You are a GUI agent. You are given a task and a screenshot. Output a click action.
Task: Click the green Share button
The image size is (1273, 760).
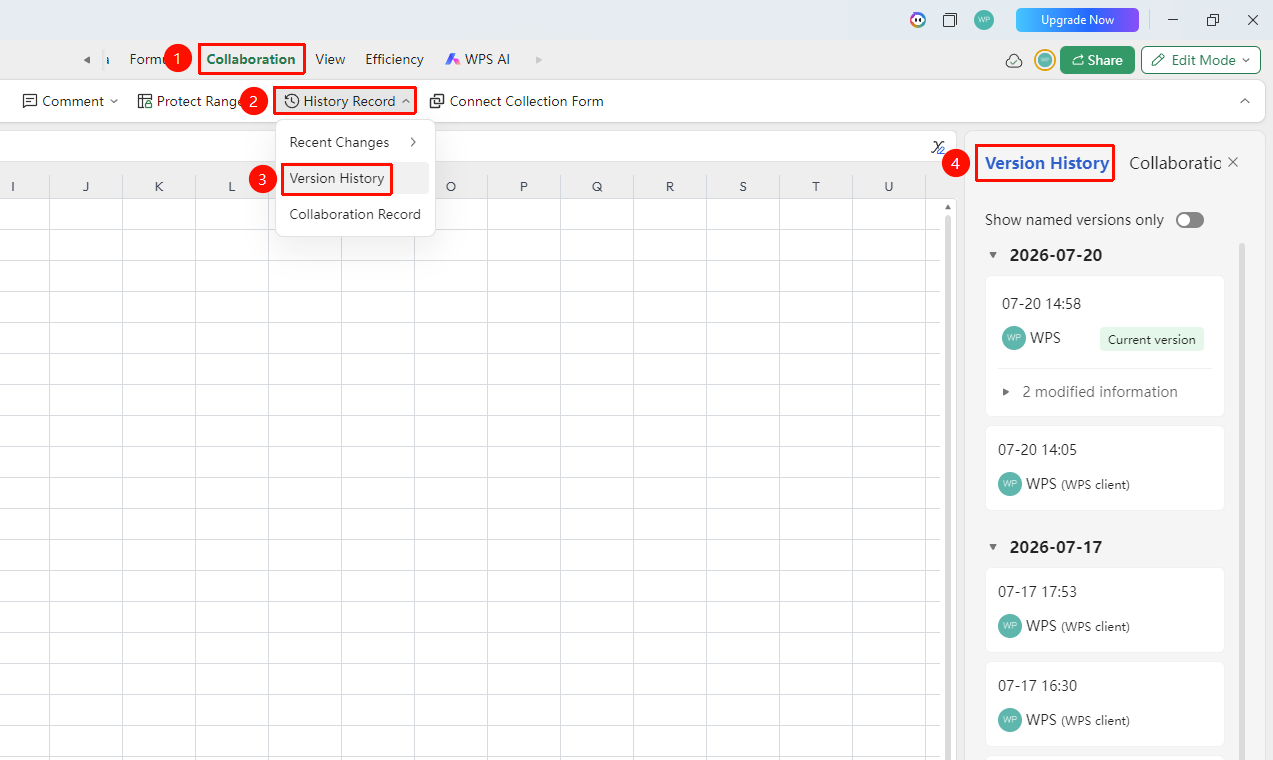click(1097, 60)
